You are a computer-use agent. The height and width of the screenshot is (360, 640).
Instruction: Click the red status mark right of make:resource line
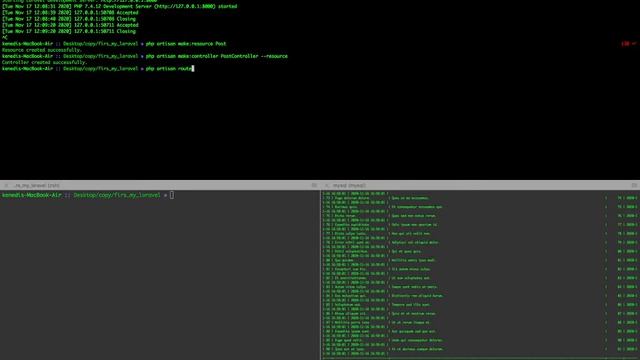(629, 44)
